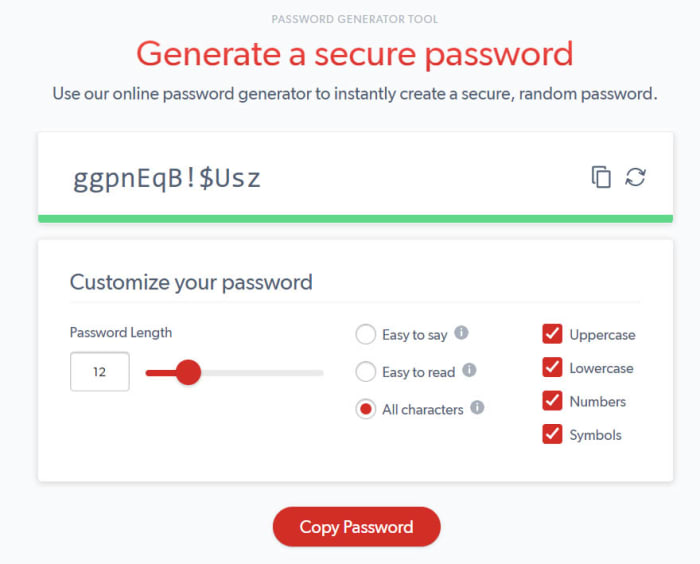This screenshot has height=564, width=700.
Task: Click info icon next to All characters
Action: (477, 407)
